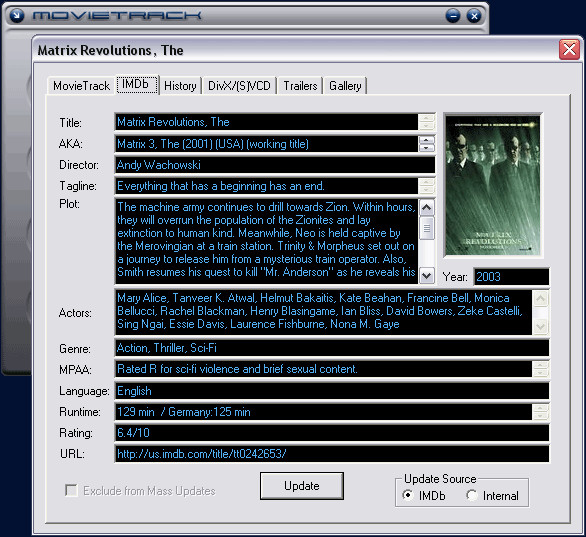Click the Language field English
586x537 pixels.
click(x=332, y=391)
